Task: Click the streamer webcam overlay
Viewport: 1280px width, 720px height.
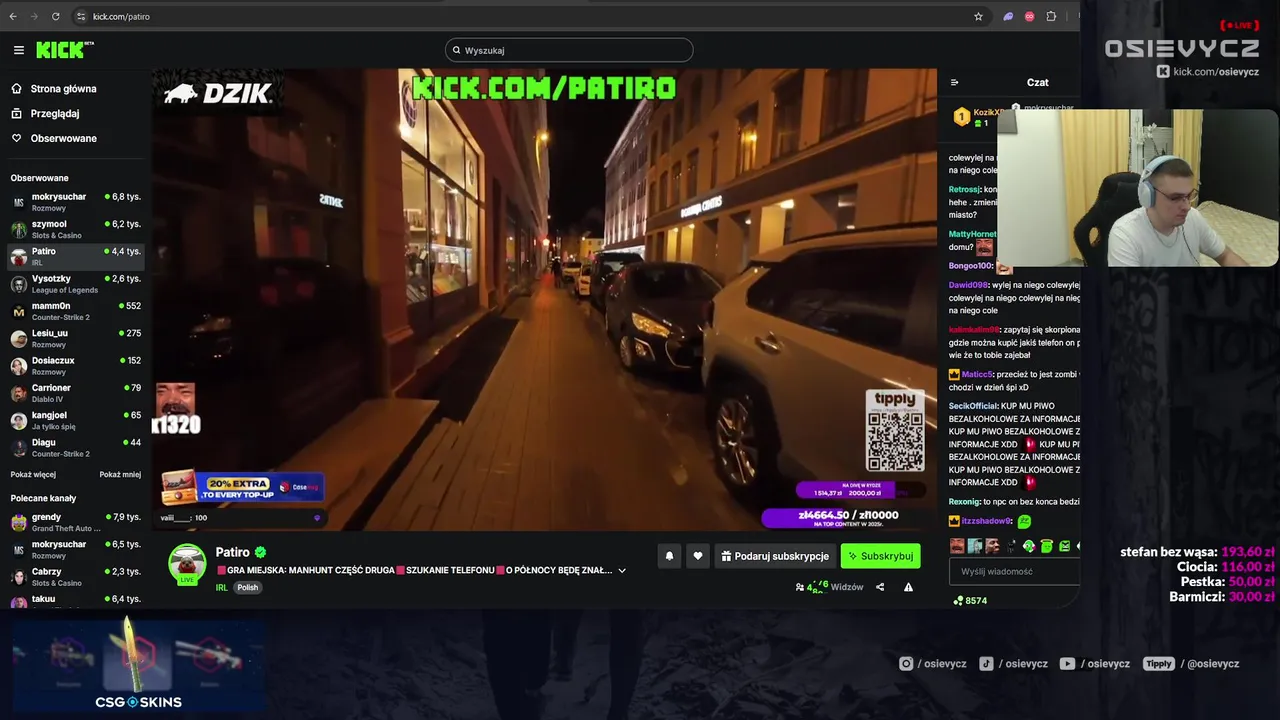Action: click(x=1139, y=188)
